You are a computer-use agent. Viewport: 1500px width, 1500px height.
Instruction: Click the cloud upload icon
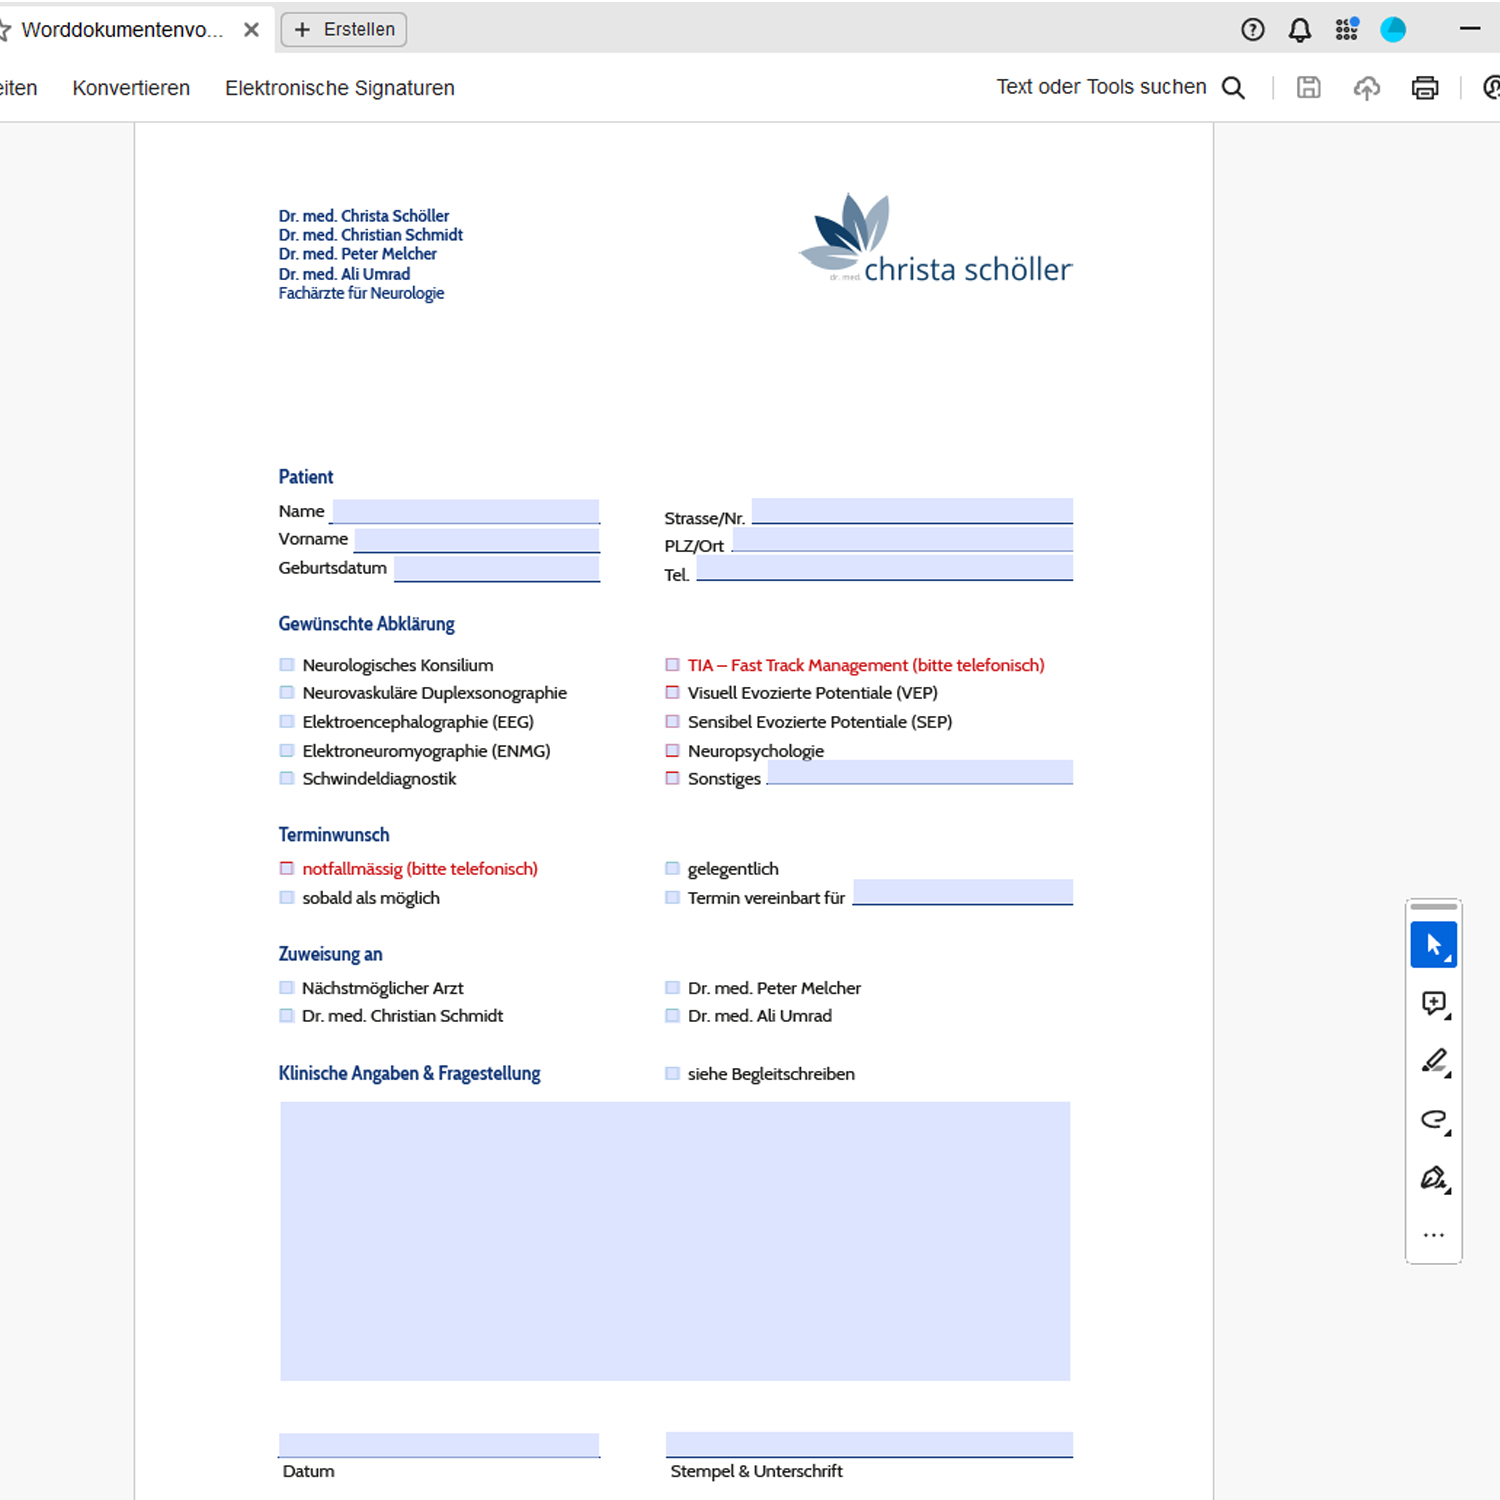click(x=1366, y=88)
